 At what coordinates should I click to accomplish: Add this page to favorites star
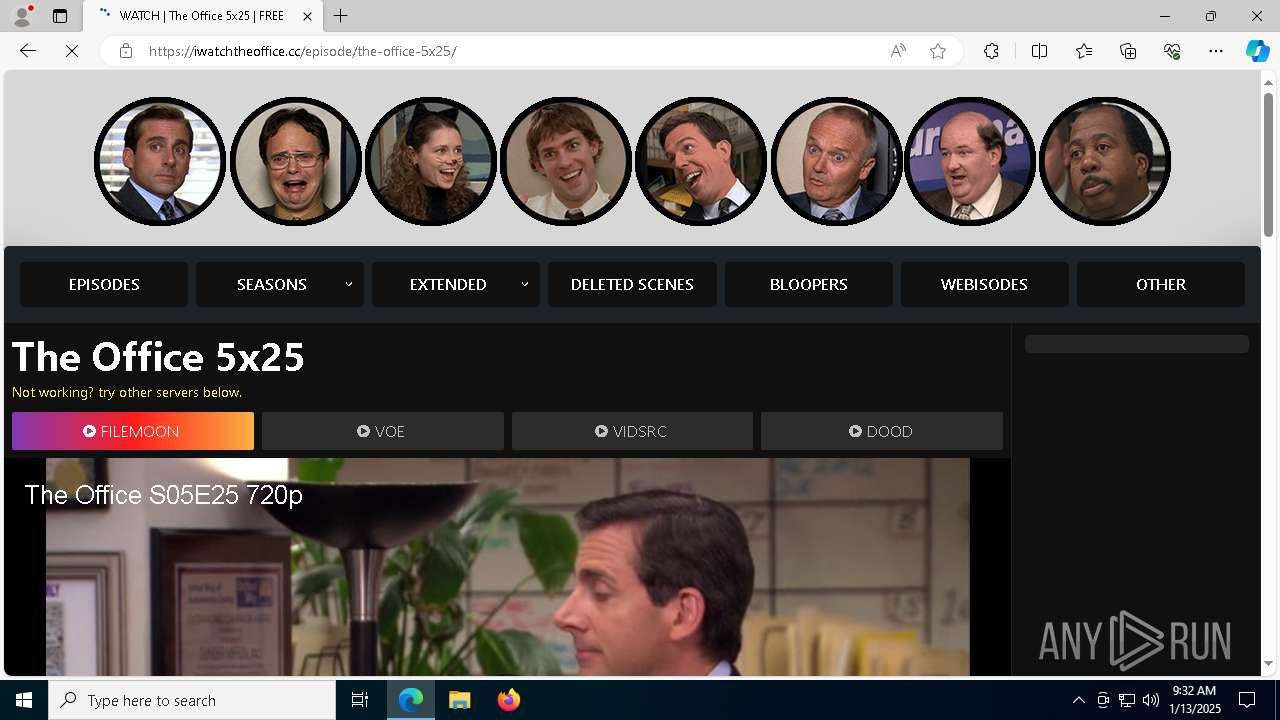pos(938,51)
